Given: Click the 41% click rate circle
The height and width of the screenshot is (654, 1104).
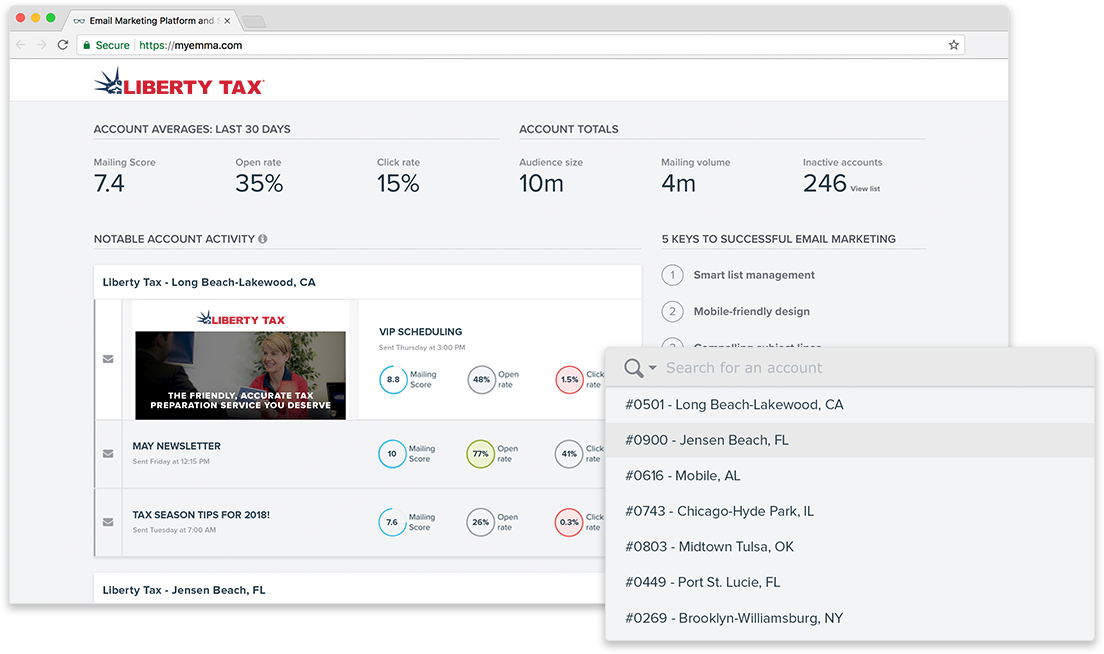Looking at the screenshot, I should (x=569, y=453).
